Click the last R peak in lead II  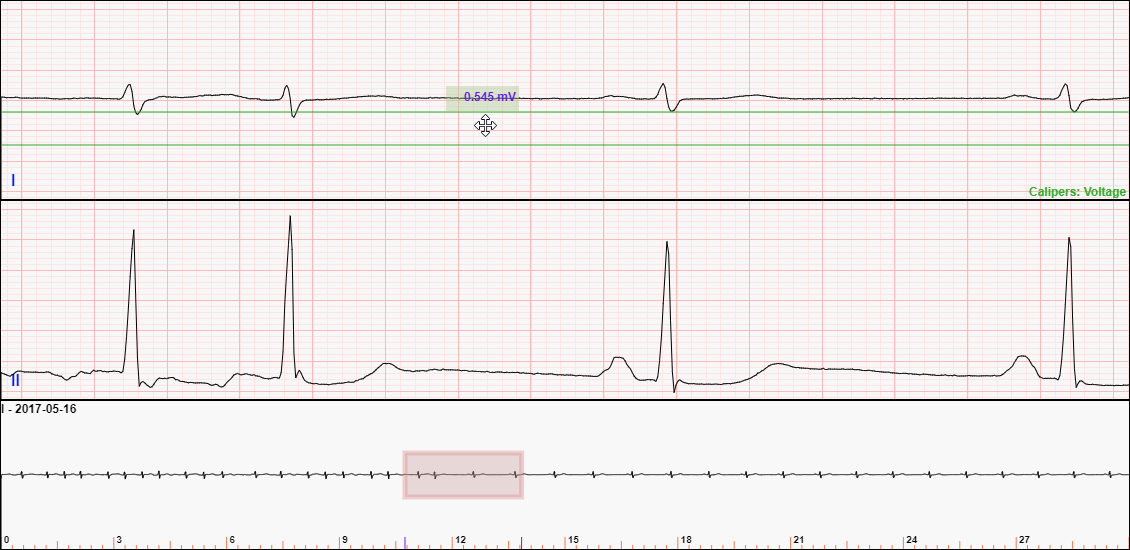pos(1069,240)
